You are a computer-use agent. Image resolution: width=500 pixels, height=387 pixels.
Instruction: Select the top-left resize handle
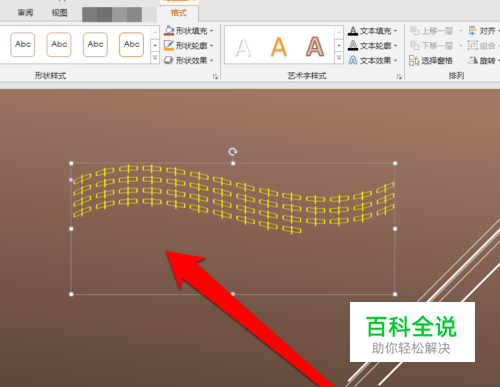coord(71,163)
